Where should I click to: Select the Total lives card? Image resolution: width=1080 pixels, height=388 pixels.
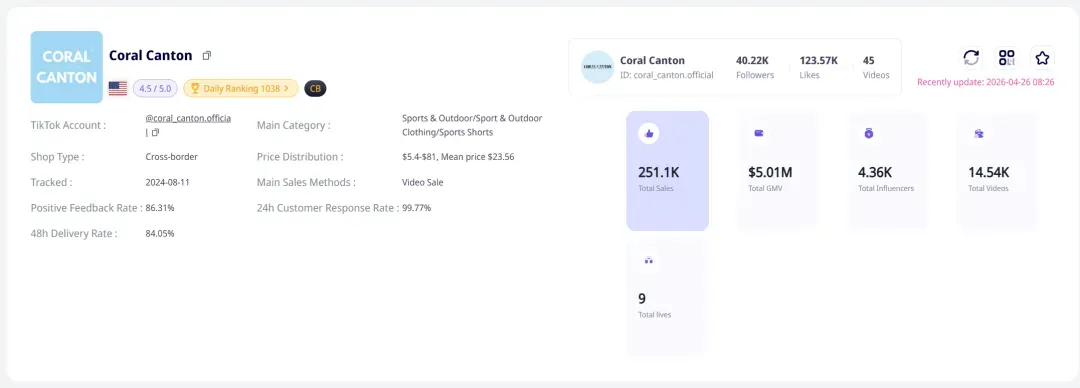pos(667,298)
